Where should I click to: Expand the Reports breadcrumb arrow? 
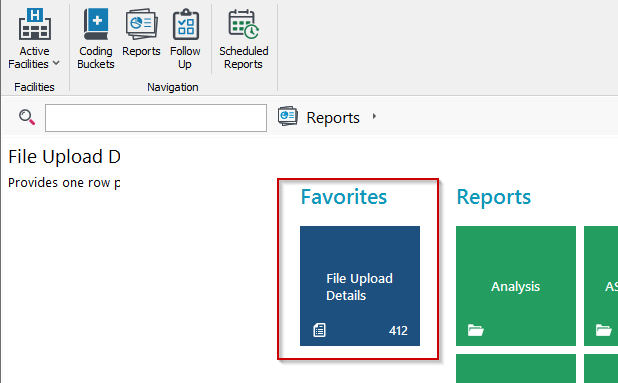[374, 116]
